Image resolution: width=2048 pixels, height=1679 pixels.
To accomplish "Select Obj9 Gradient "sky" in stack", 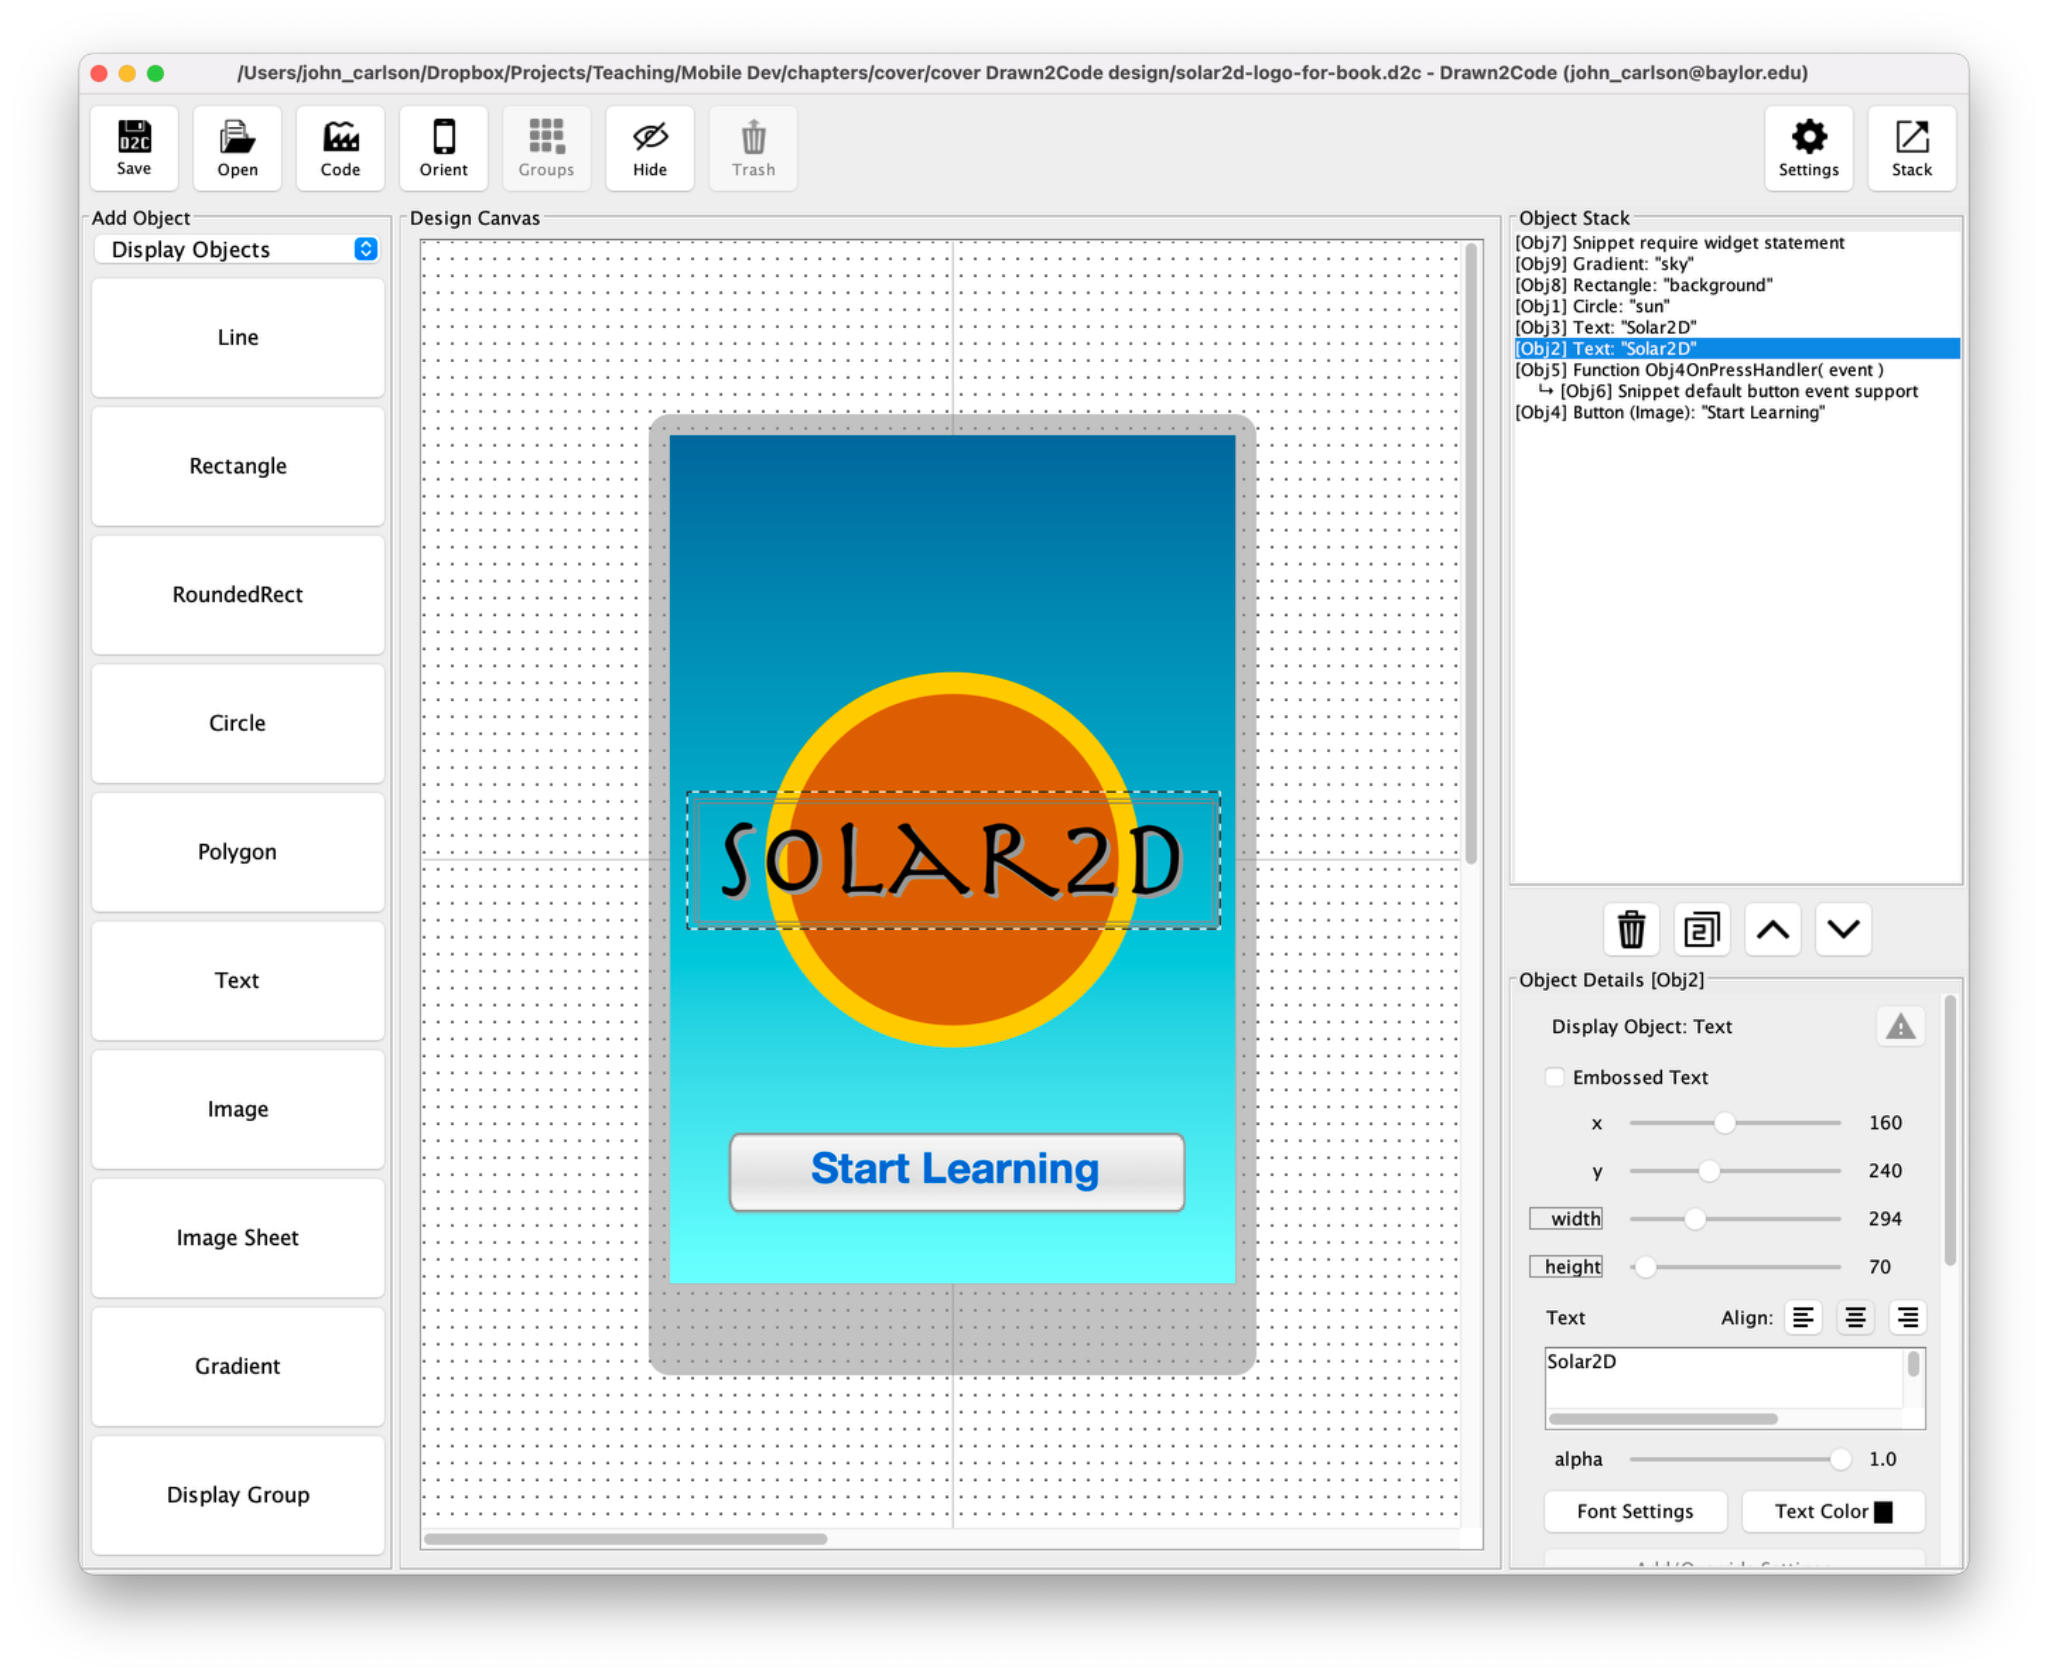I will (x=1737, y=264).
